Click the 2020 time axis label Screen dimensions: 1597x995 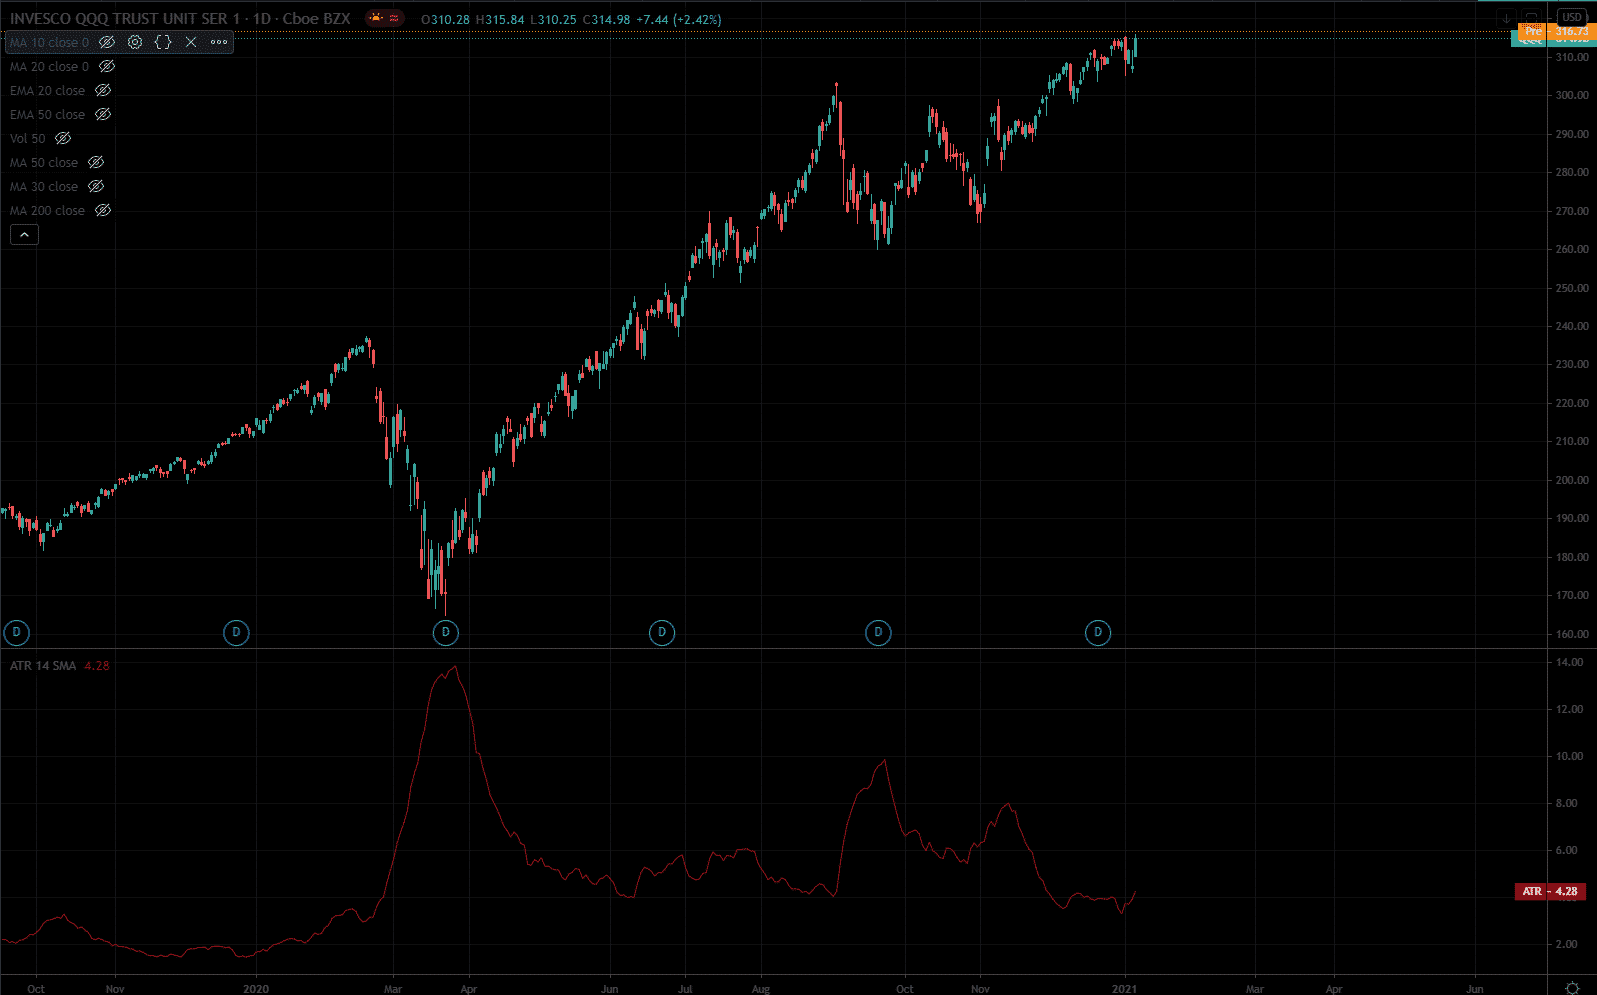click(x=256, y=989)
